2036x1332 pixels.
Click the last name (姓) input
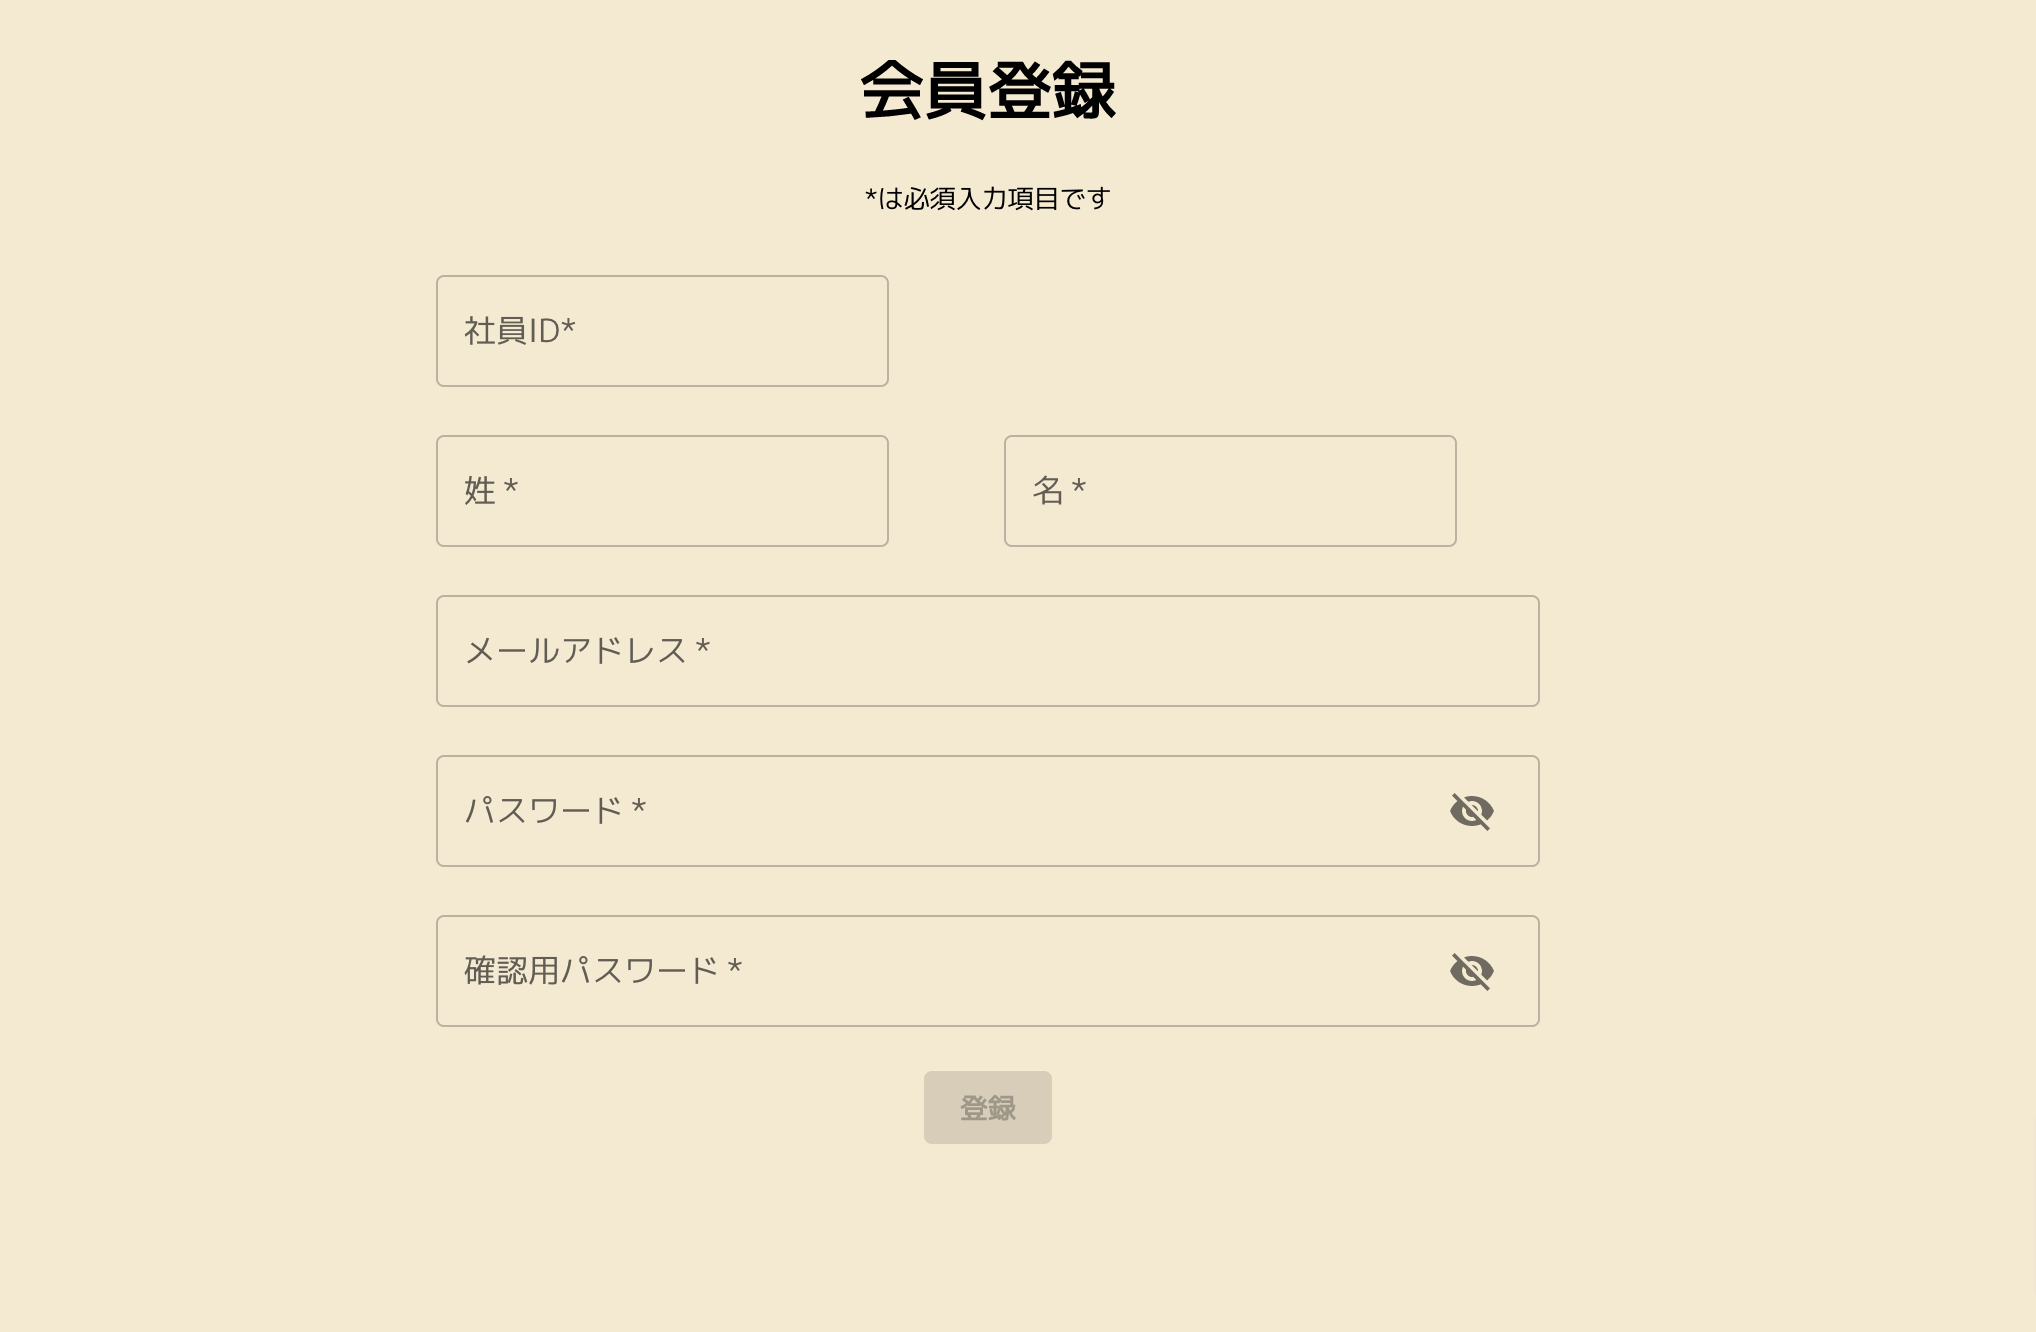[661, 490]
